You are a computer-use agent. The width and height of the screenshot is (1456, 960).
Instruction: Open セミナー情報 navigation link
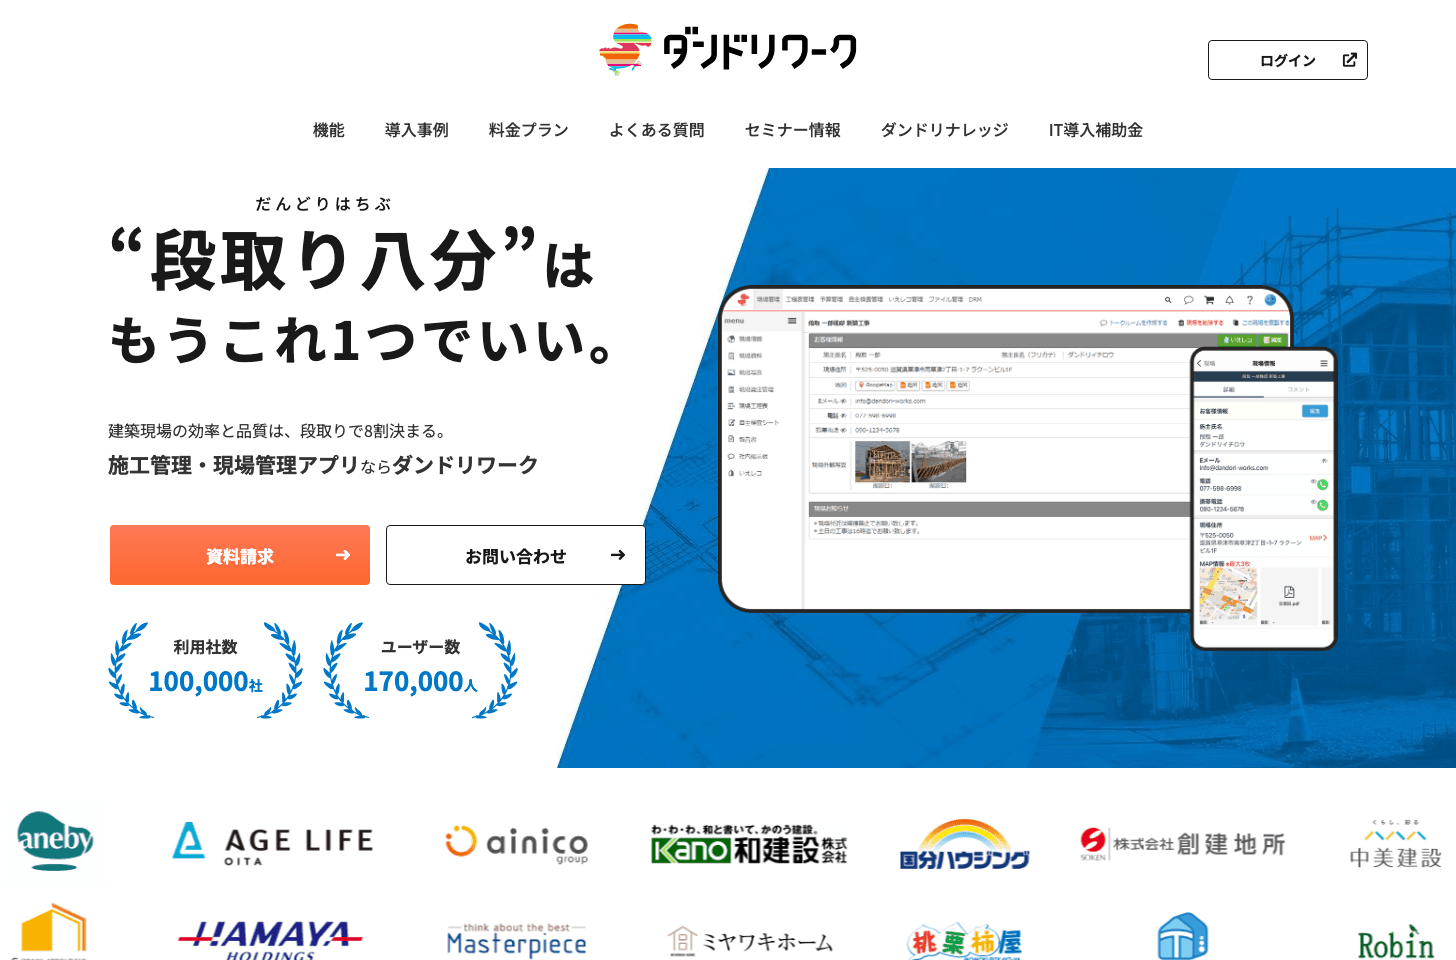[792, 130]
